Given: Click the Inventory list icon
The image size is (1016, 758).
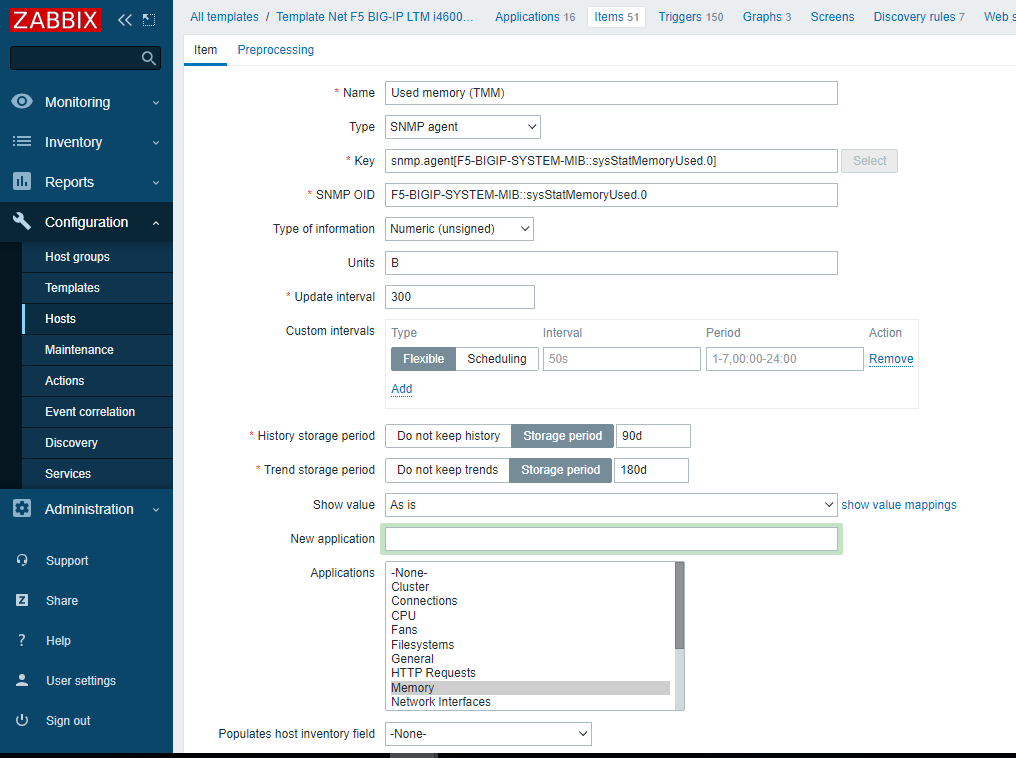Looking at the screenshot, I should click(x=22, y=141).
